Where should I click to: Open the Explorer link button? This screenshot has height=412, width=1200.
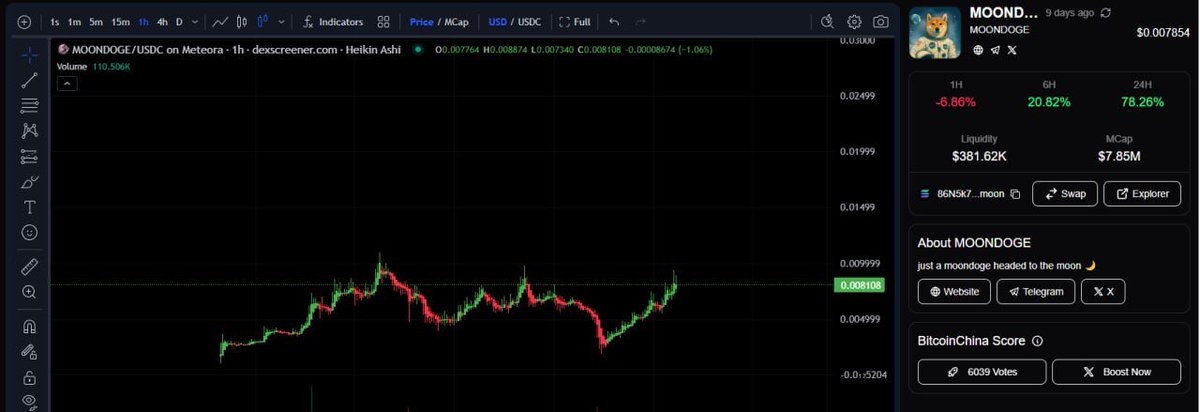(x=1142, y=194)
